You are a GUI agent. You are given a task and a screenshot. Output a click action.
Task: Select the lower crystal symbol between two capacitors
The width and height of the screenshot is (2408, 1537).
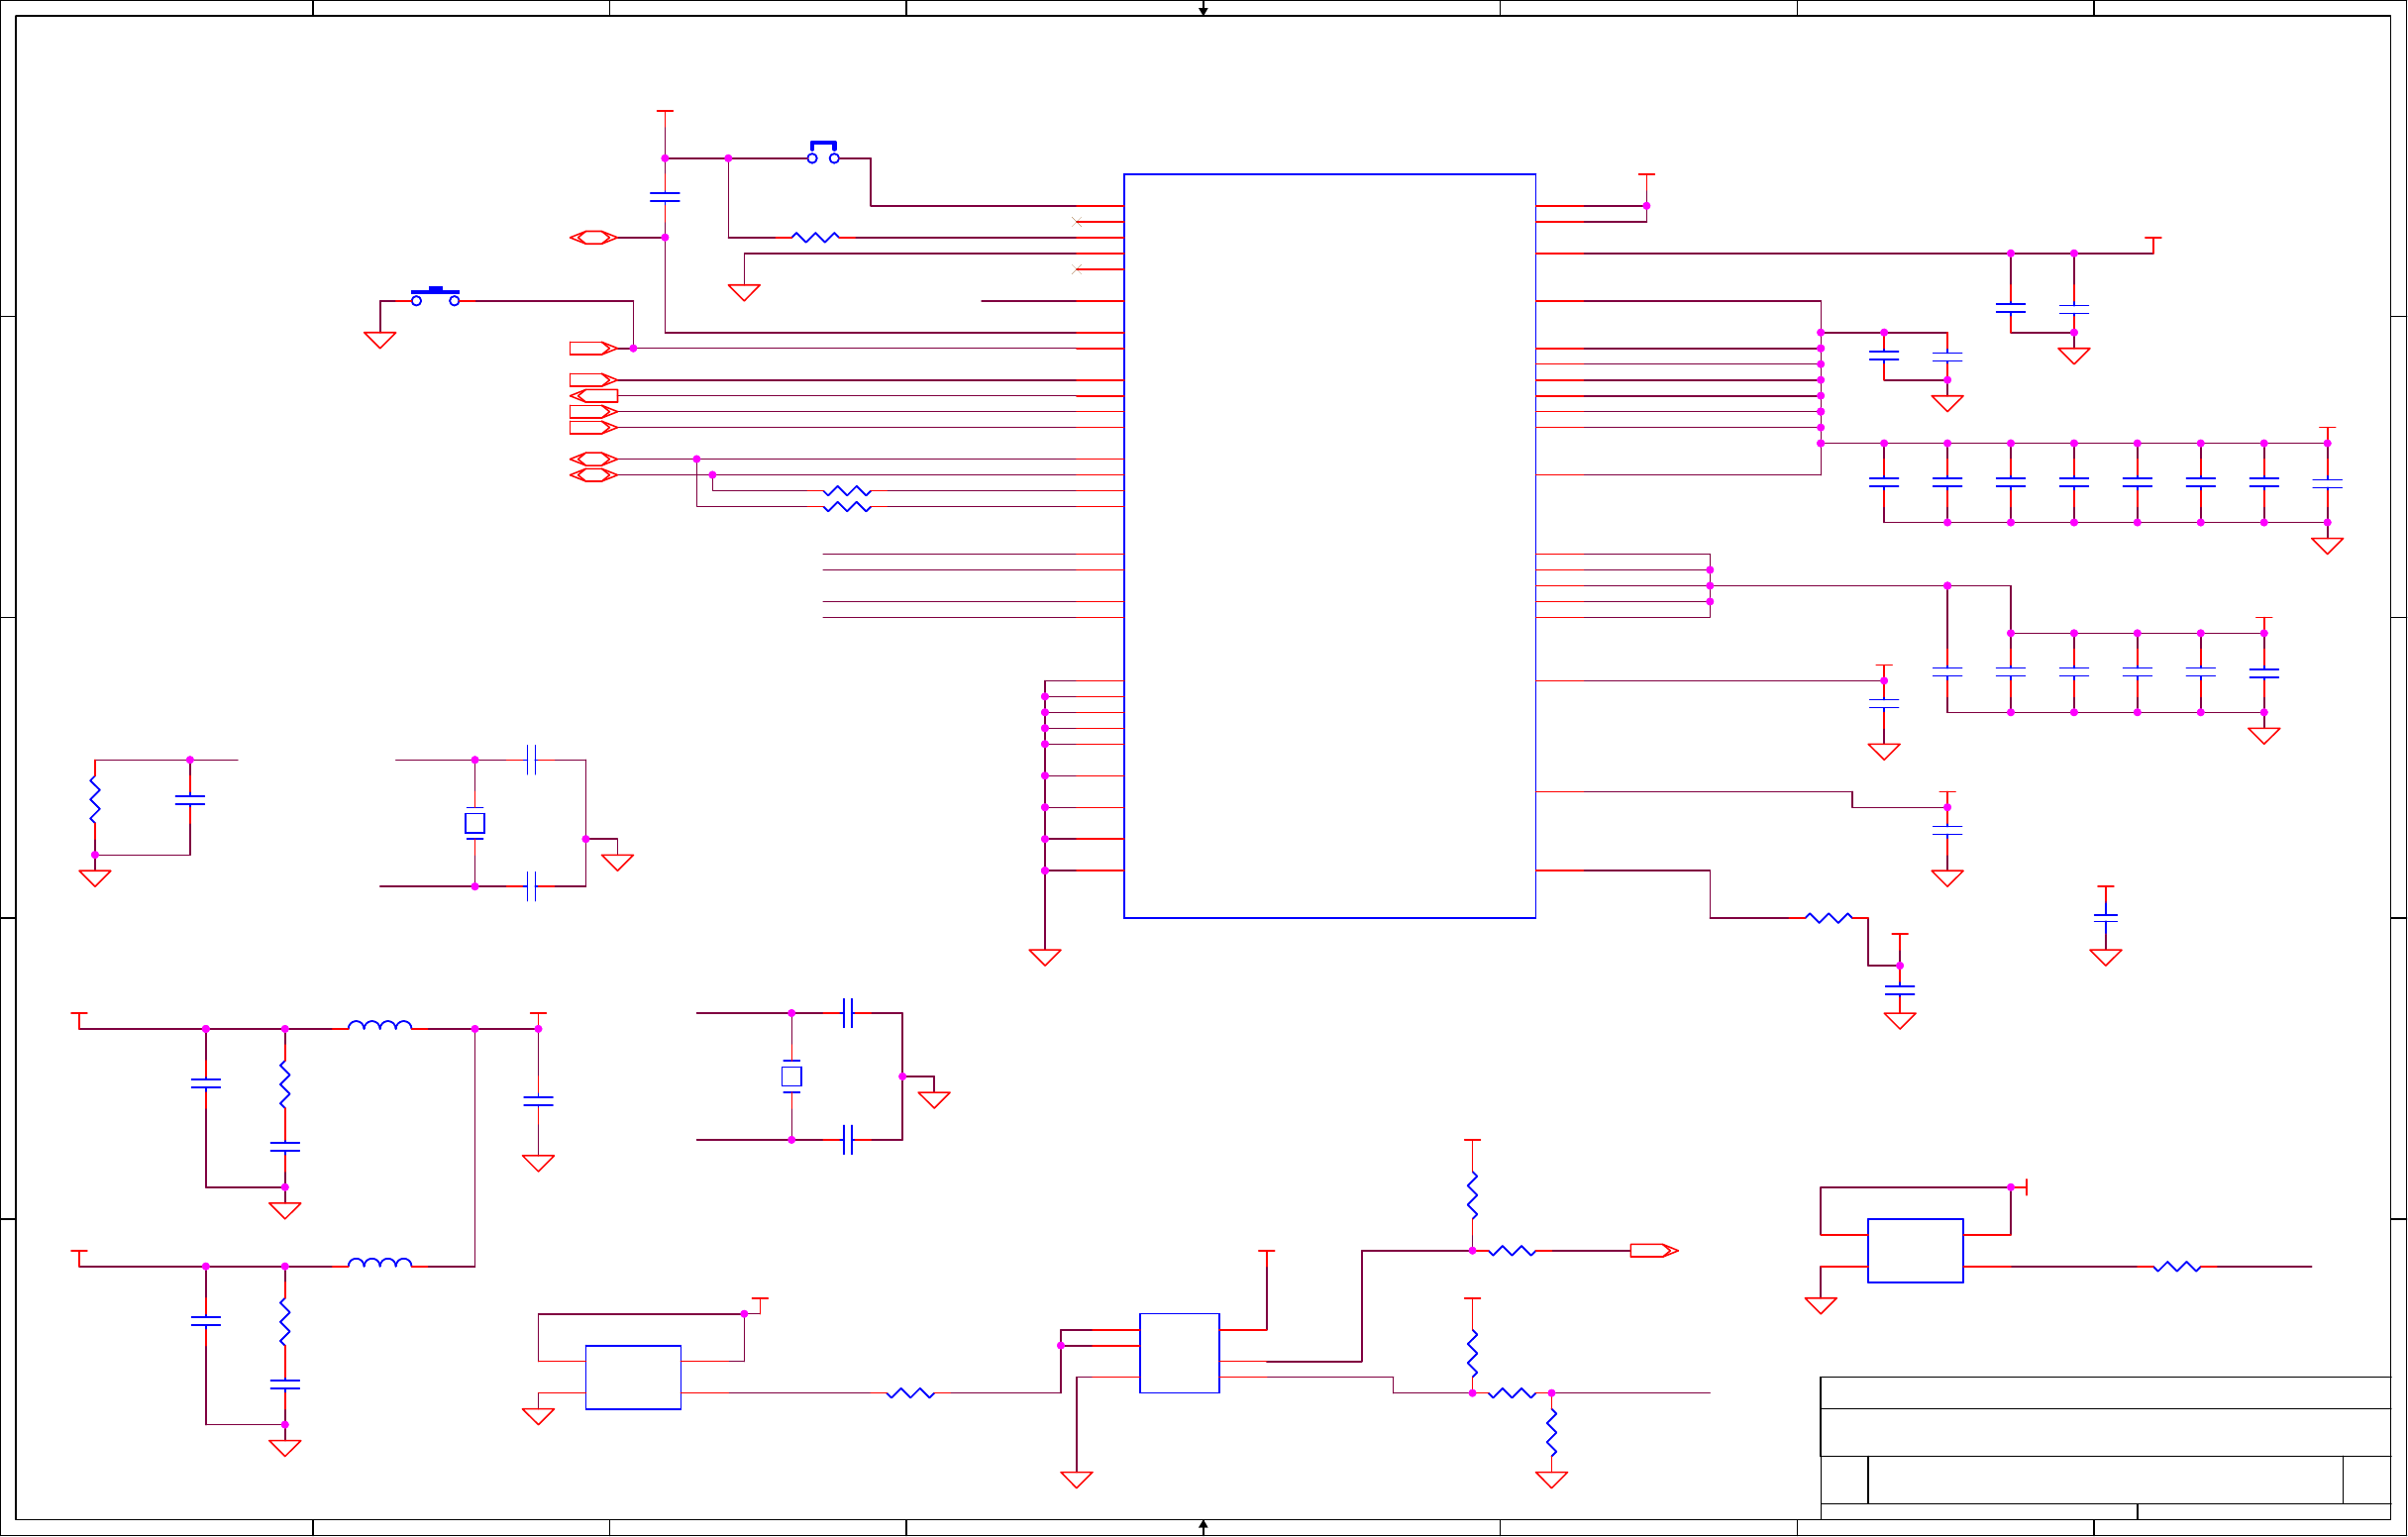click(791, 1076)
